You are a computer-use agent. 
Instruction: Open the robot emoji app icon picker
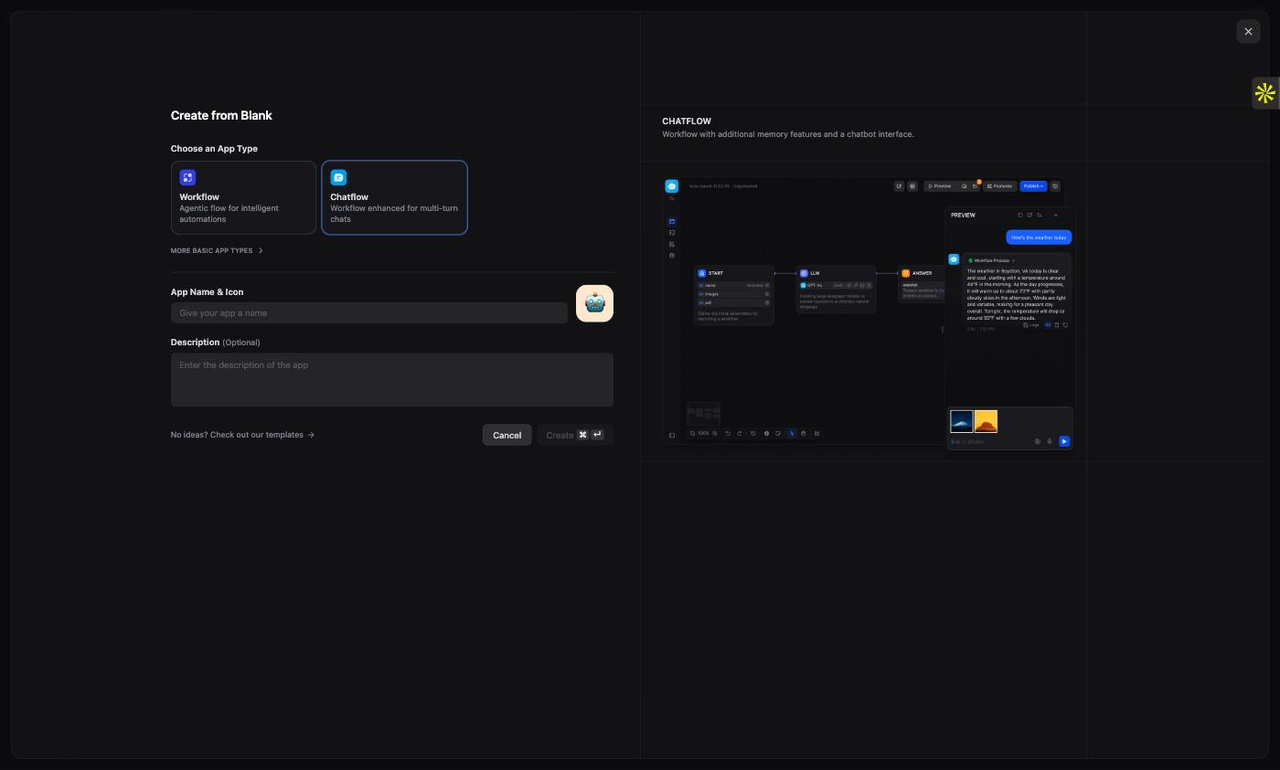(x=594, y=303)
